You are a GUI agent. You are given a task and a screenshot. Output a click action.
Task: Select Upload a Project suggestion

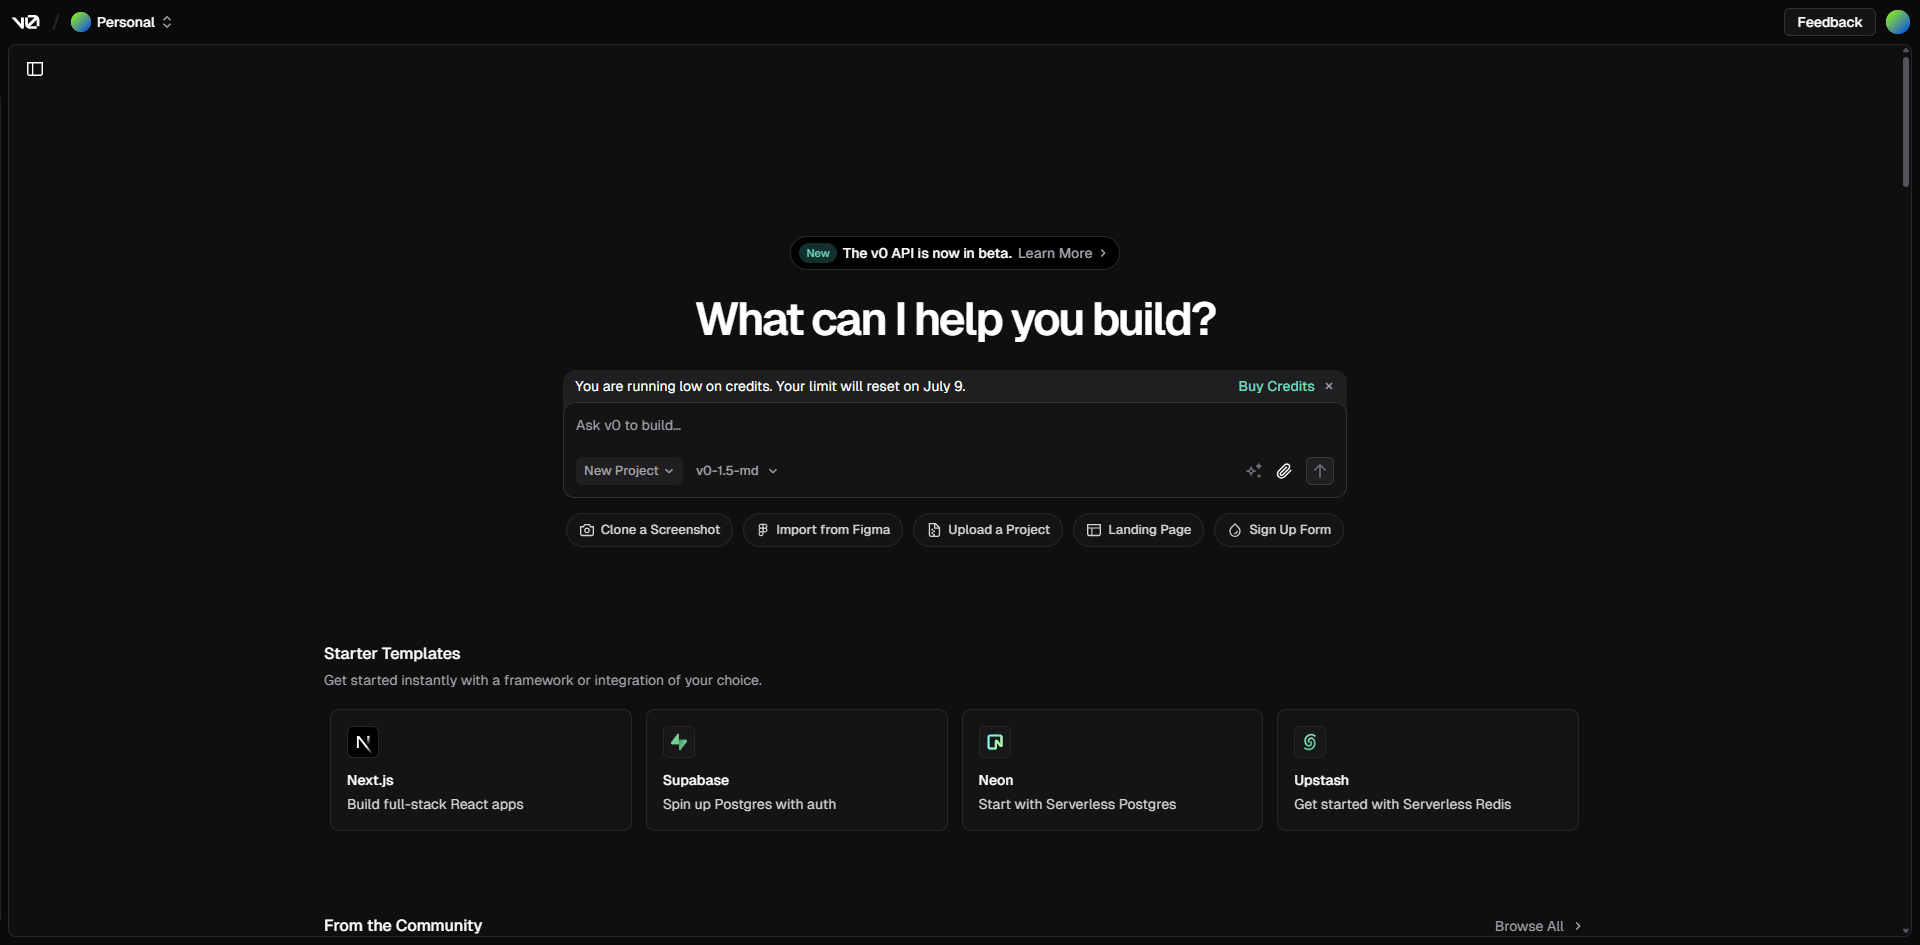(988, 530)
